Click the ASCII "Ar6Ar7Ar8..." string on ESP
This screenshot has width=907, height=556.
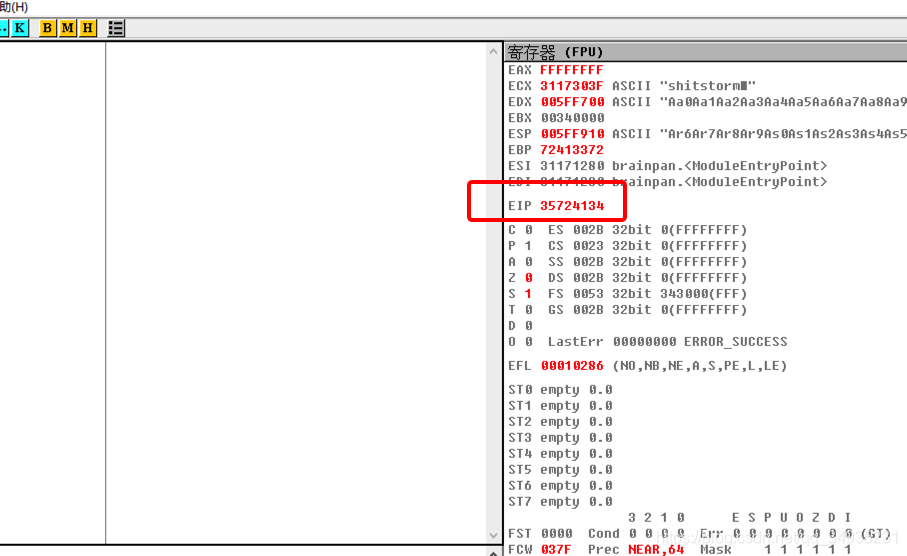(x=759, y=134)
